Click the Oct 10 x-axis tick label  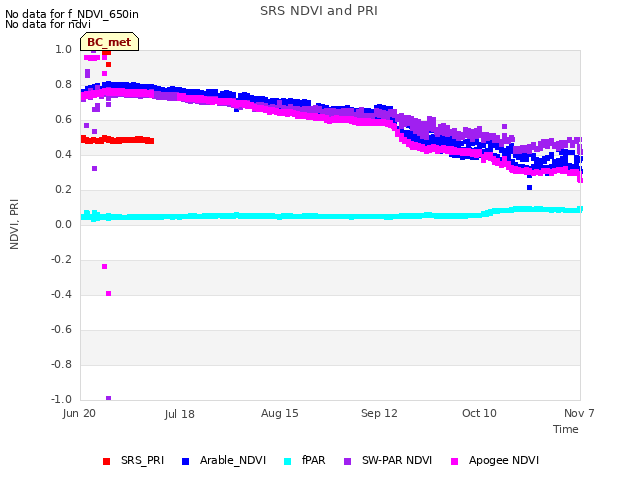pyautogui.click(x=479, y=413)
